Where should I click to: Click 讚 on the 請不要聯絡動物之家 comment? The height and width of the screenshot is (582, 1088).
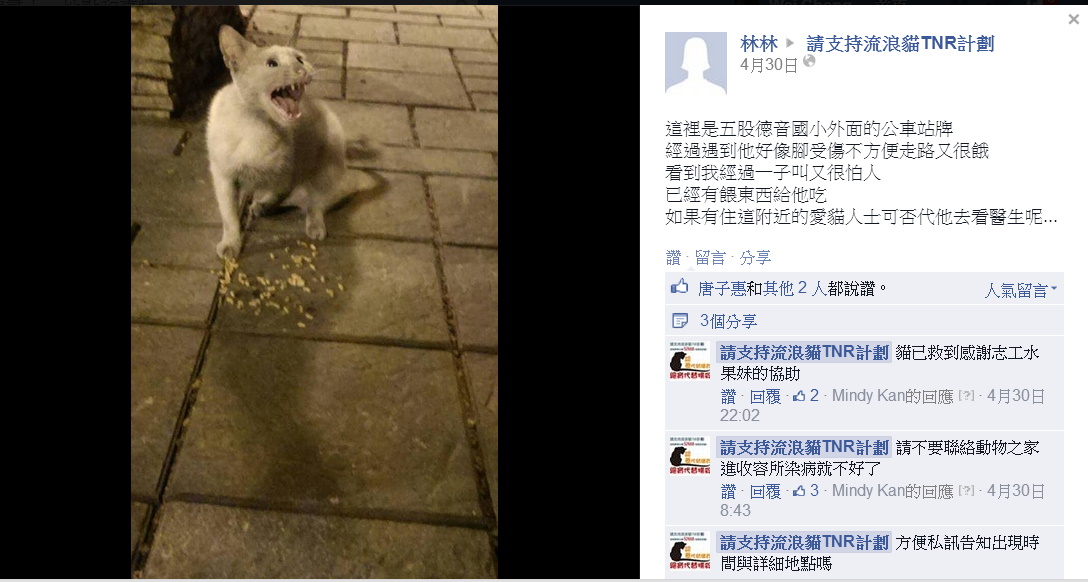[728, 491]
